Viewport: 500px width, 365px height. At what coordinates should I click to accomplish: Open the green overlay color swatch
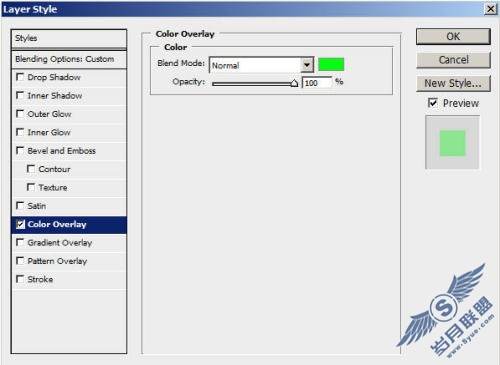[331, 64]
